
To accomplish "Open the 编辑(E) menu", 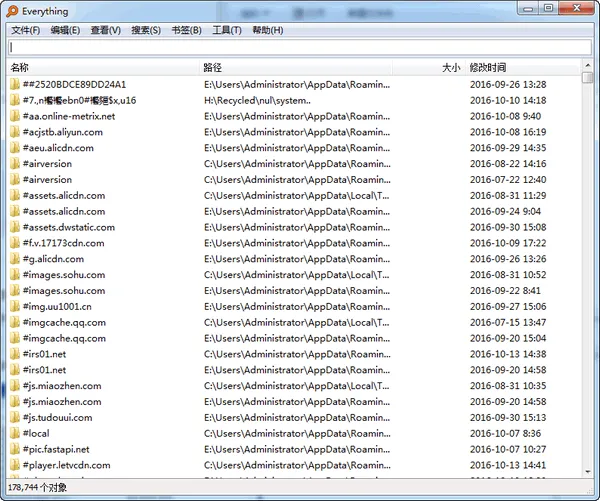I will click(x=65, y=30).
